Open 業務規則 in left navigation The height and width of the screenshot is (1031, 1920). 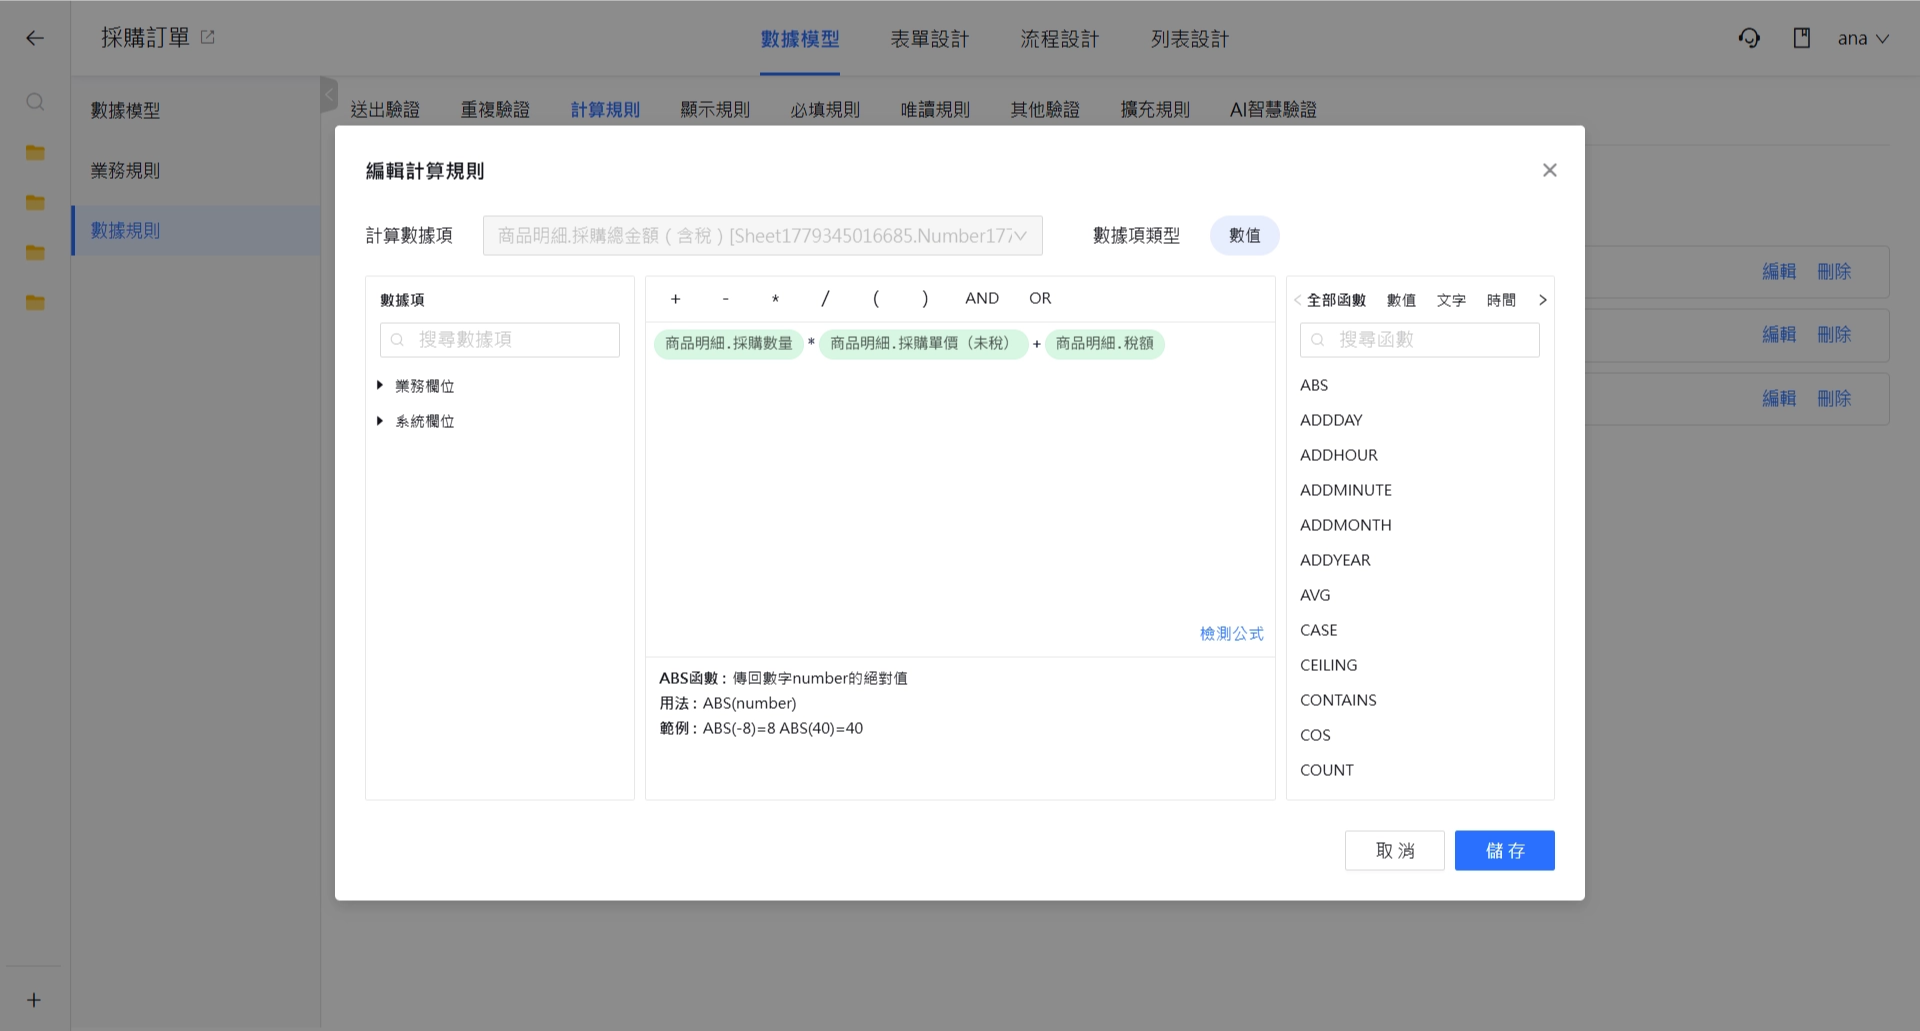[x=125, y=171]
